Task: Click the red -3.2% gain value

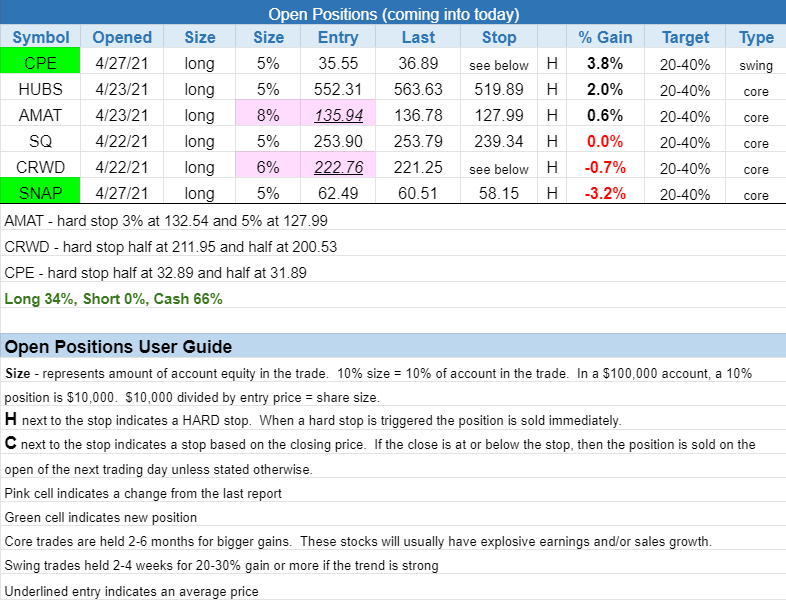Action: (x=605, y=193)
